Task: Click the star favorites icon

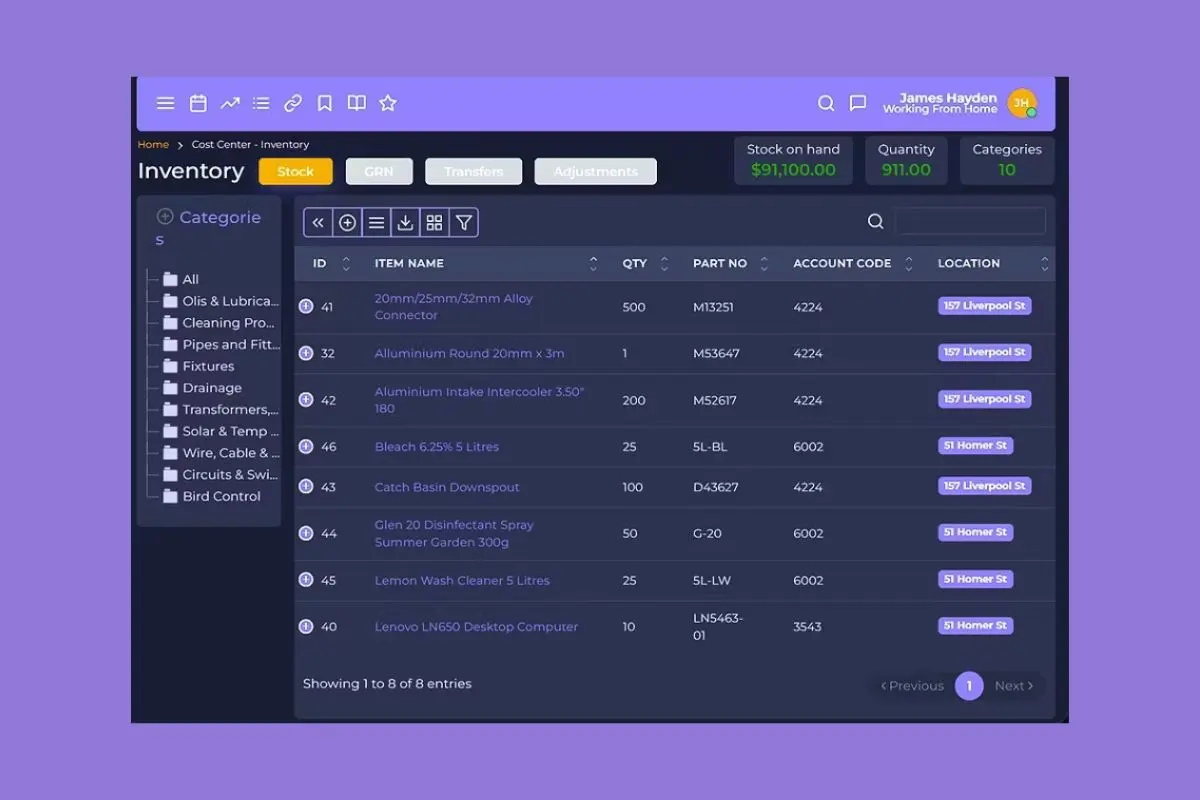Action: 388,103
